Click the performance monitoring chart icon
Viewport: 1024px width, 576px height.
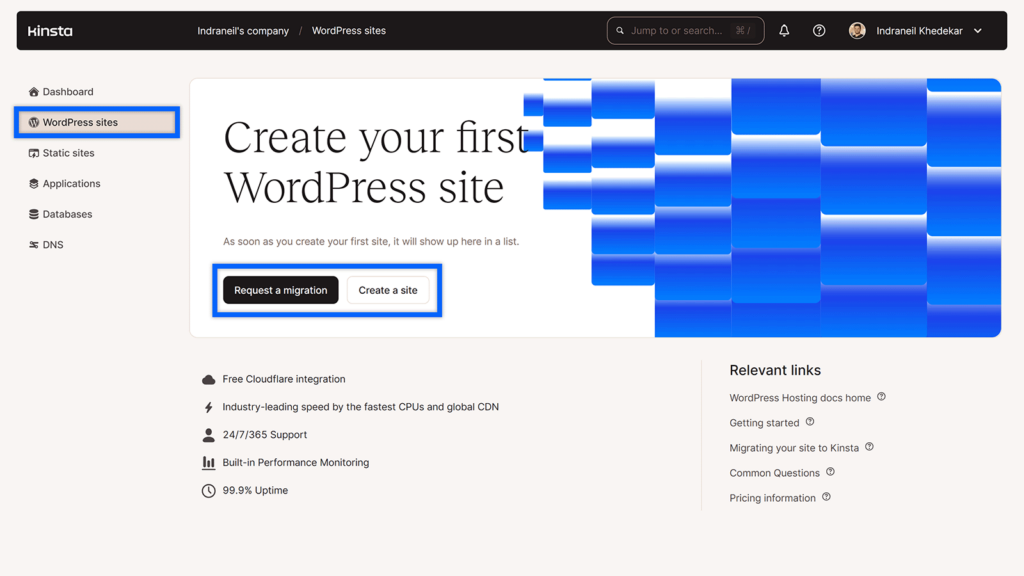(x=208, y=462)
